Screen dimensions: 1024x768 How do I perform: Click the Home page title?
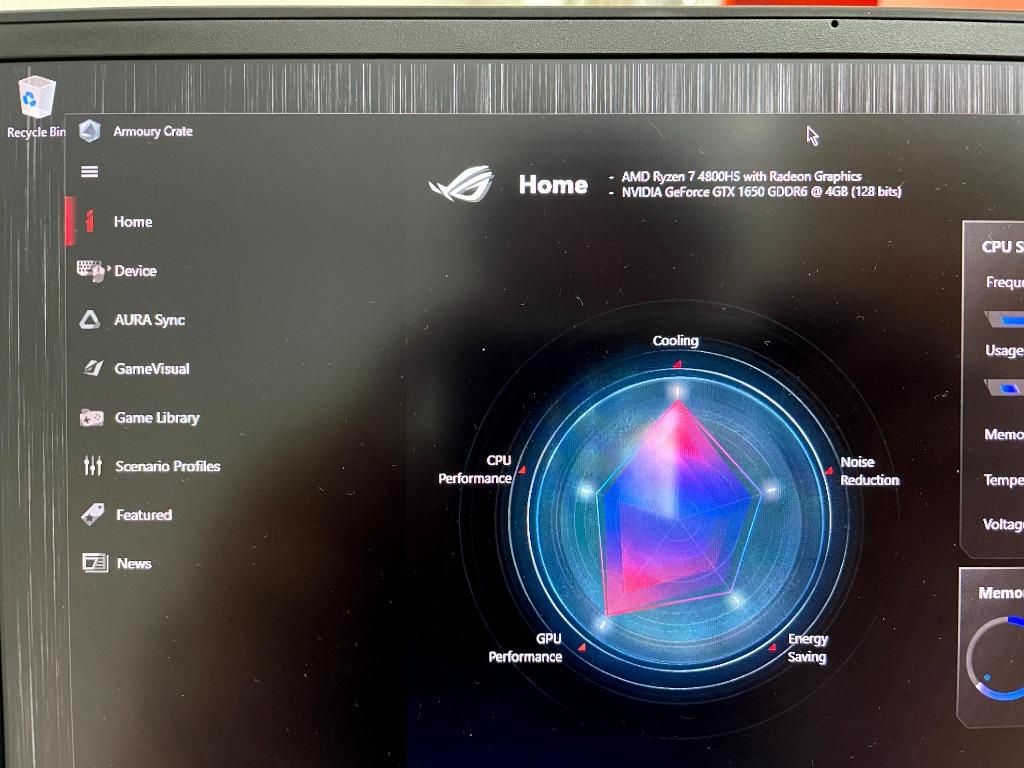click(553, 185)
